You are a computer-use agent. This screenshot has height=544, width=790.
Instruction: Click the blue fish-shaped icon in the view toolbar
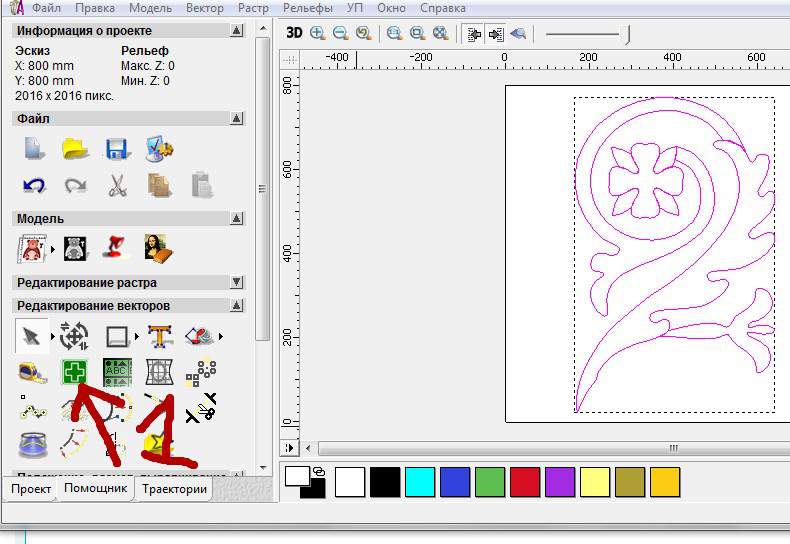tap(518, 34)
